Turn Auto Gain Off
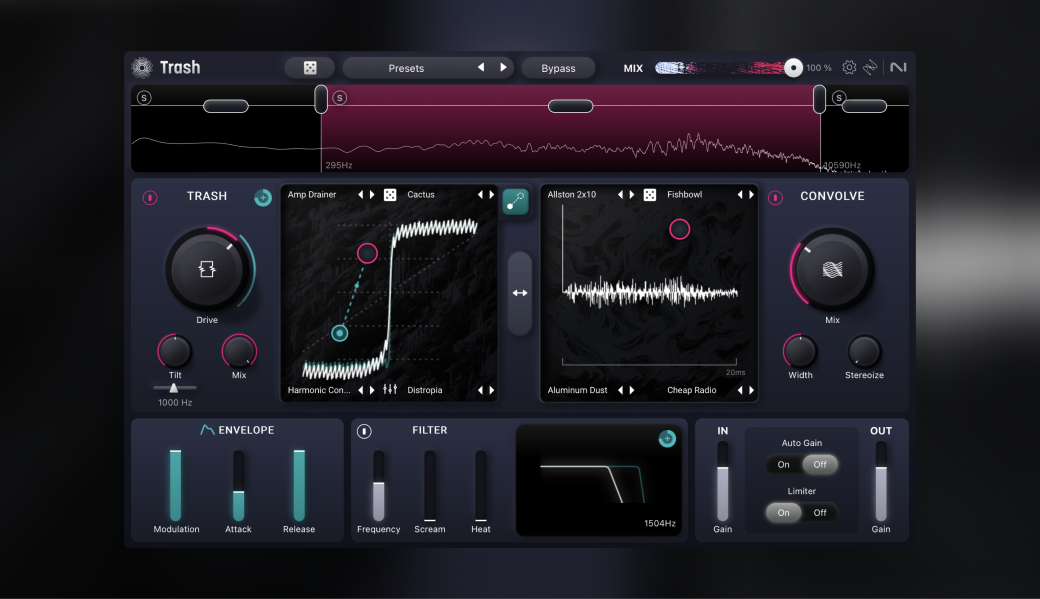The height and width of the screenshot is (599, 1040). (820, 464)
